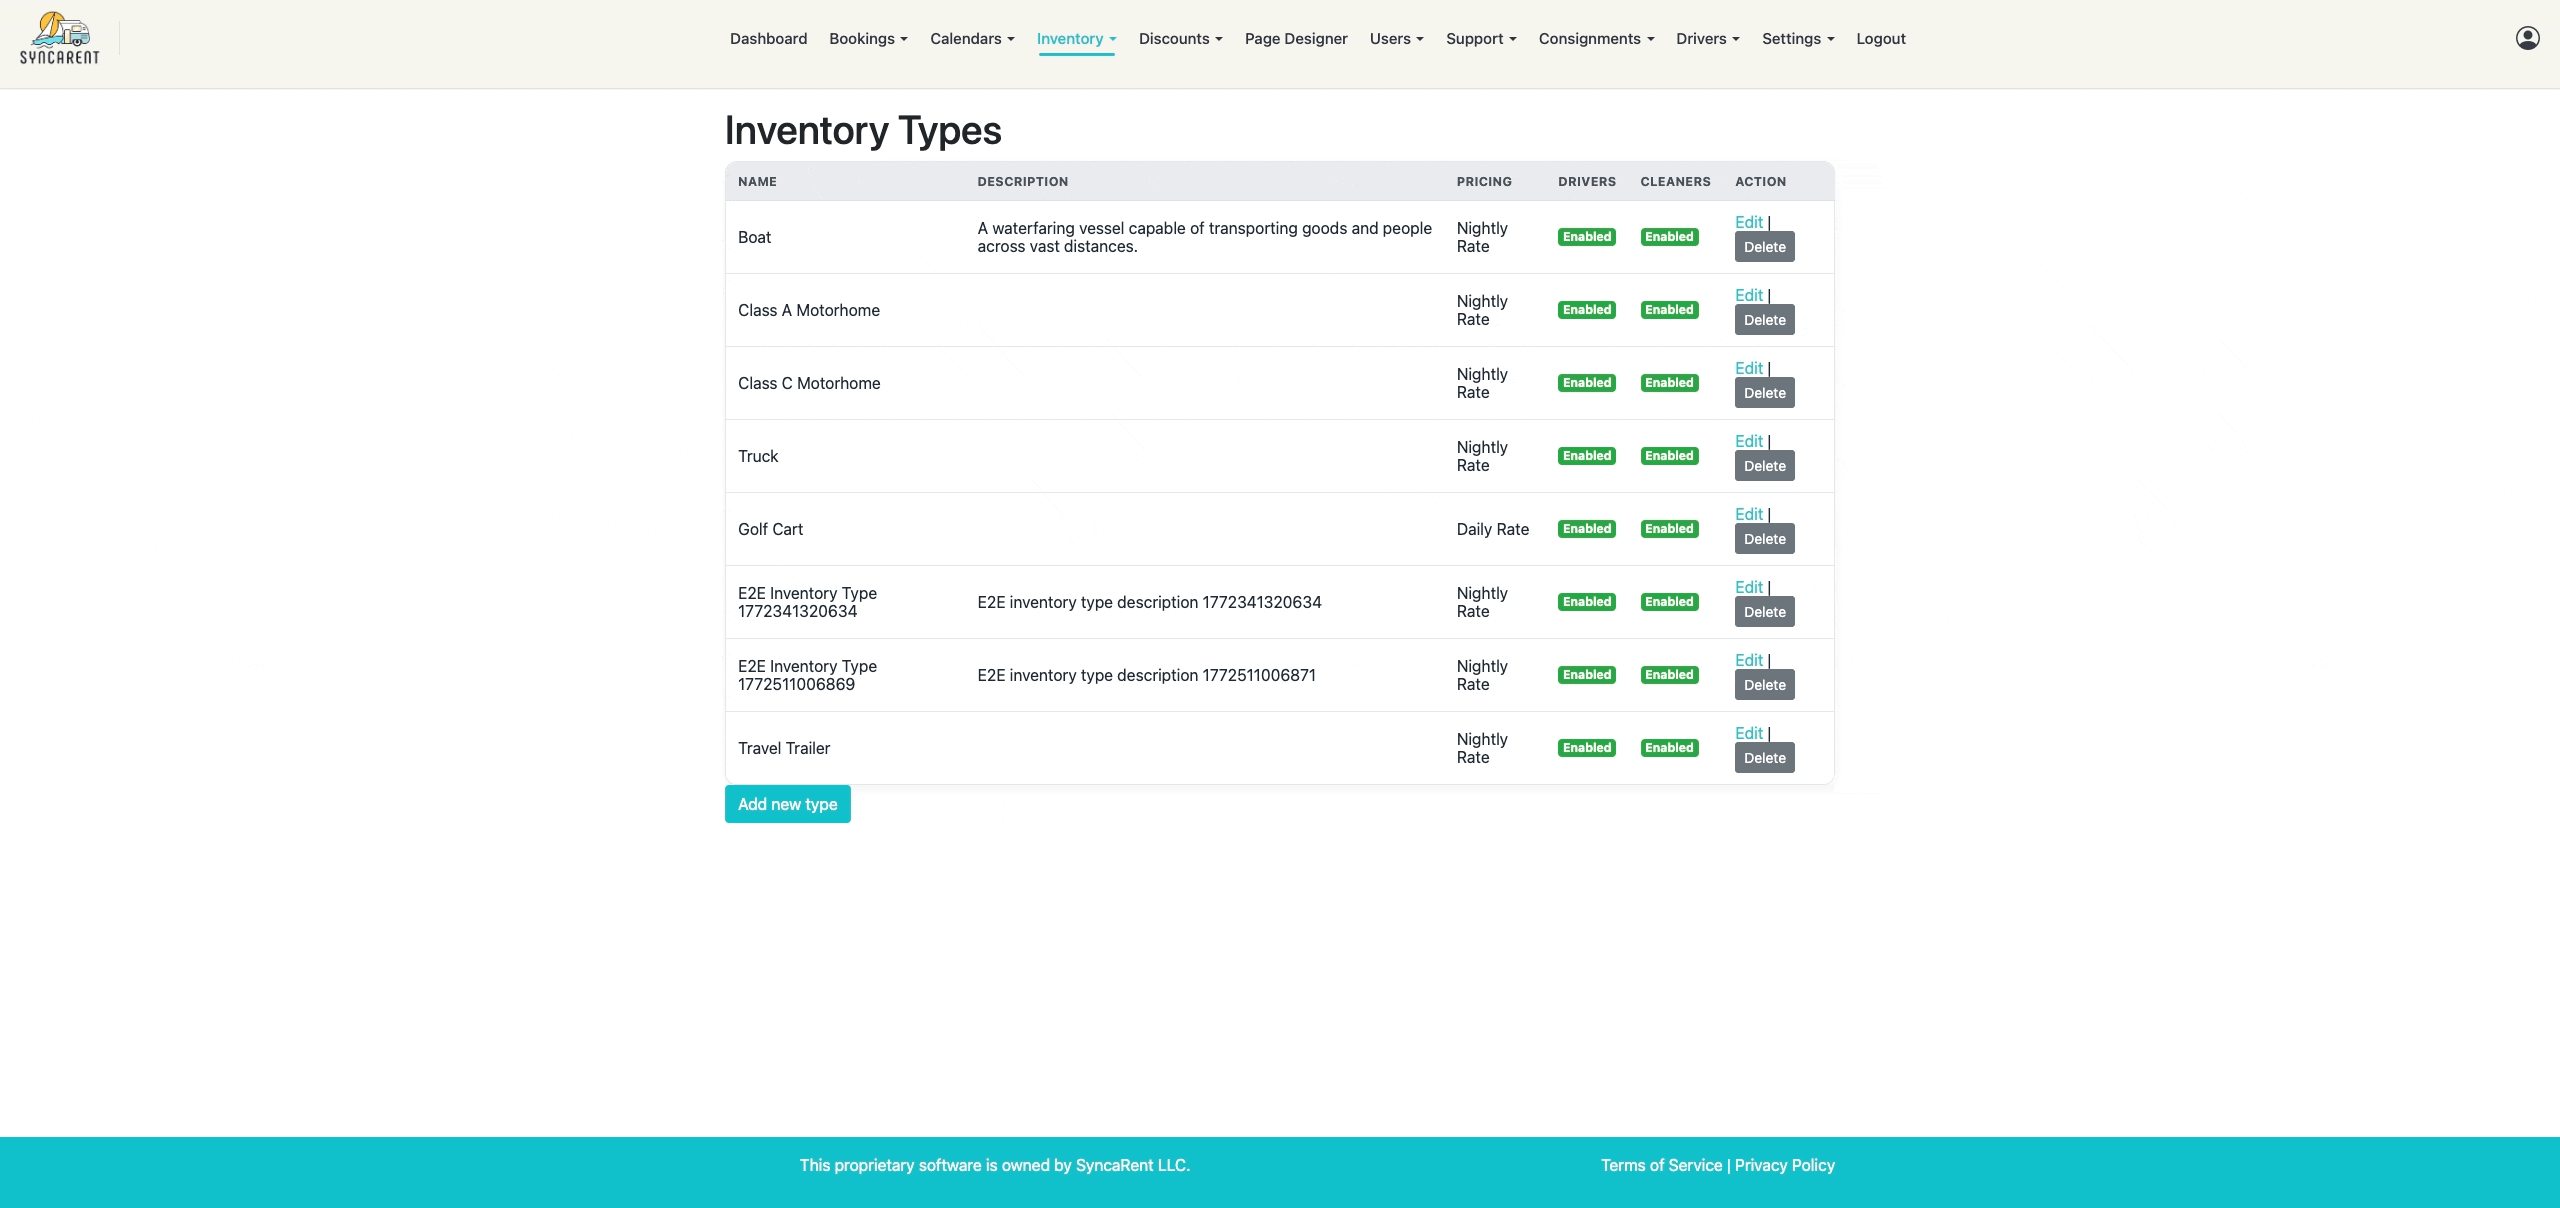Delete the Boat inventory type

(x=1764, y=247)
